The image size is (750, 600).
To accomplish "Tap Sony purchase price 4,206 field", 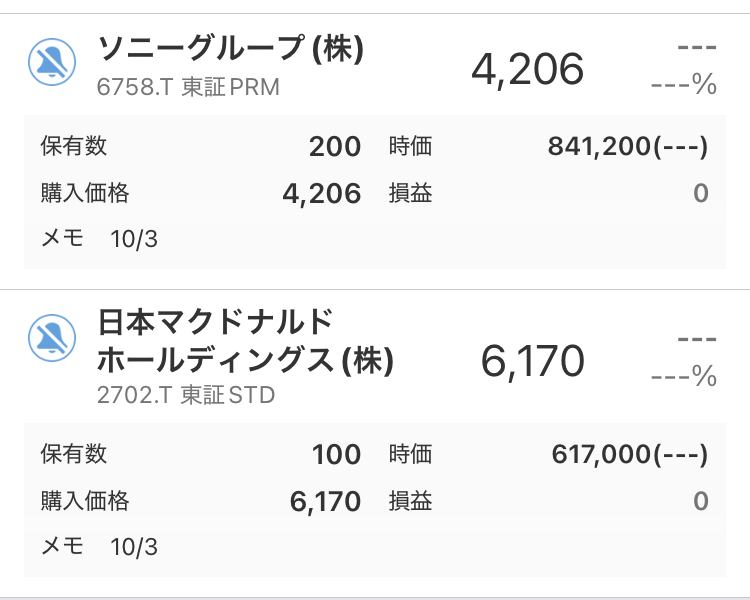I will click(x=321, y=194).
